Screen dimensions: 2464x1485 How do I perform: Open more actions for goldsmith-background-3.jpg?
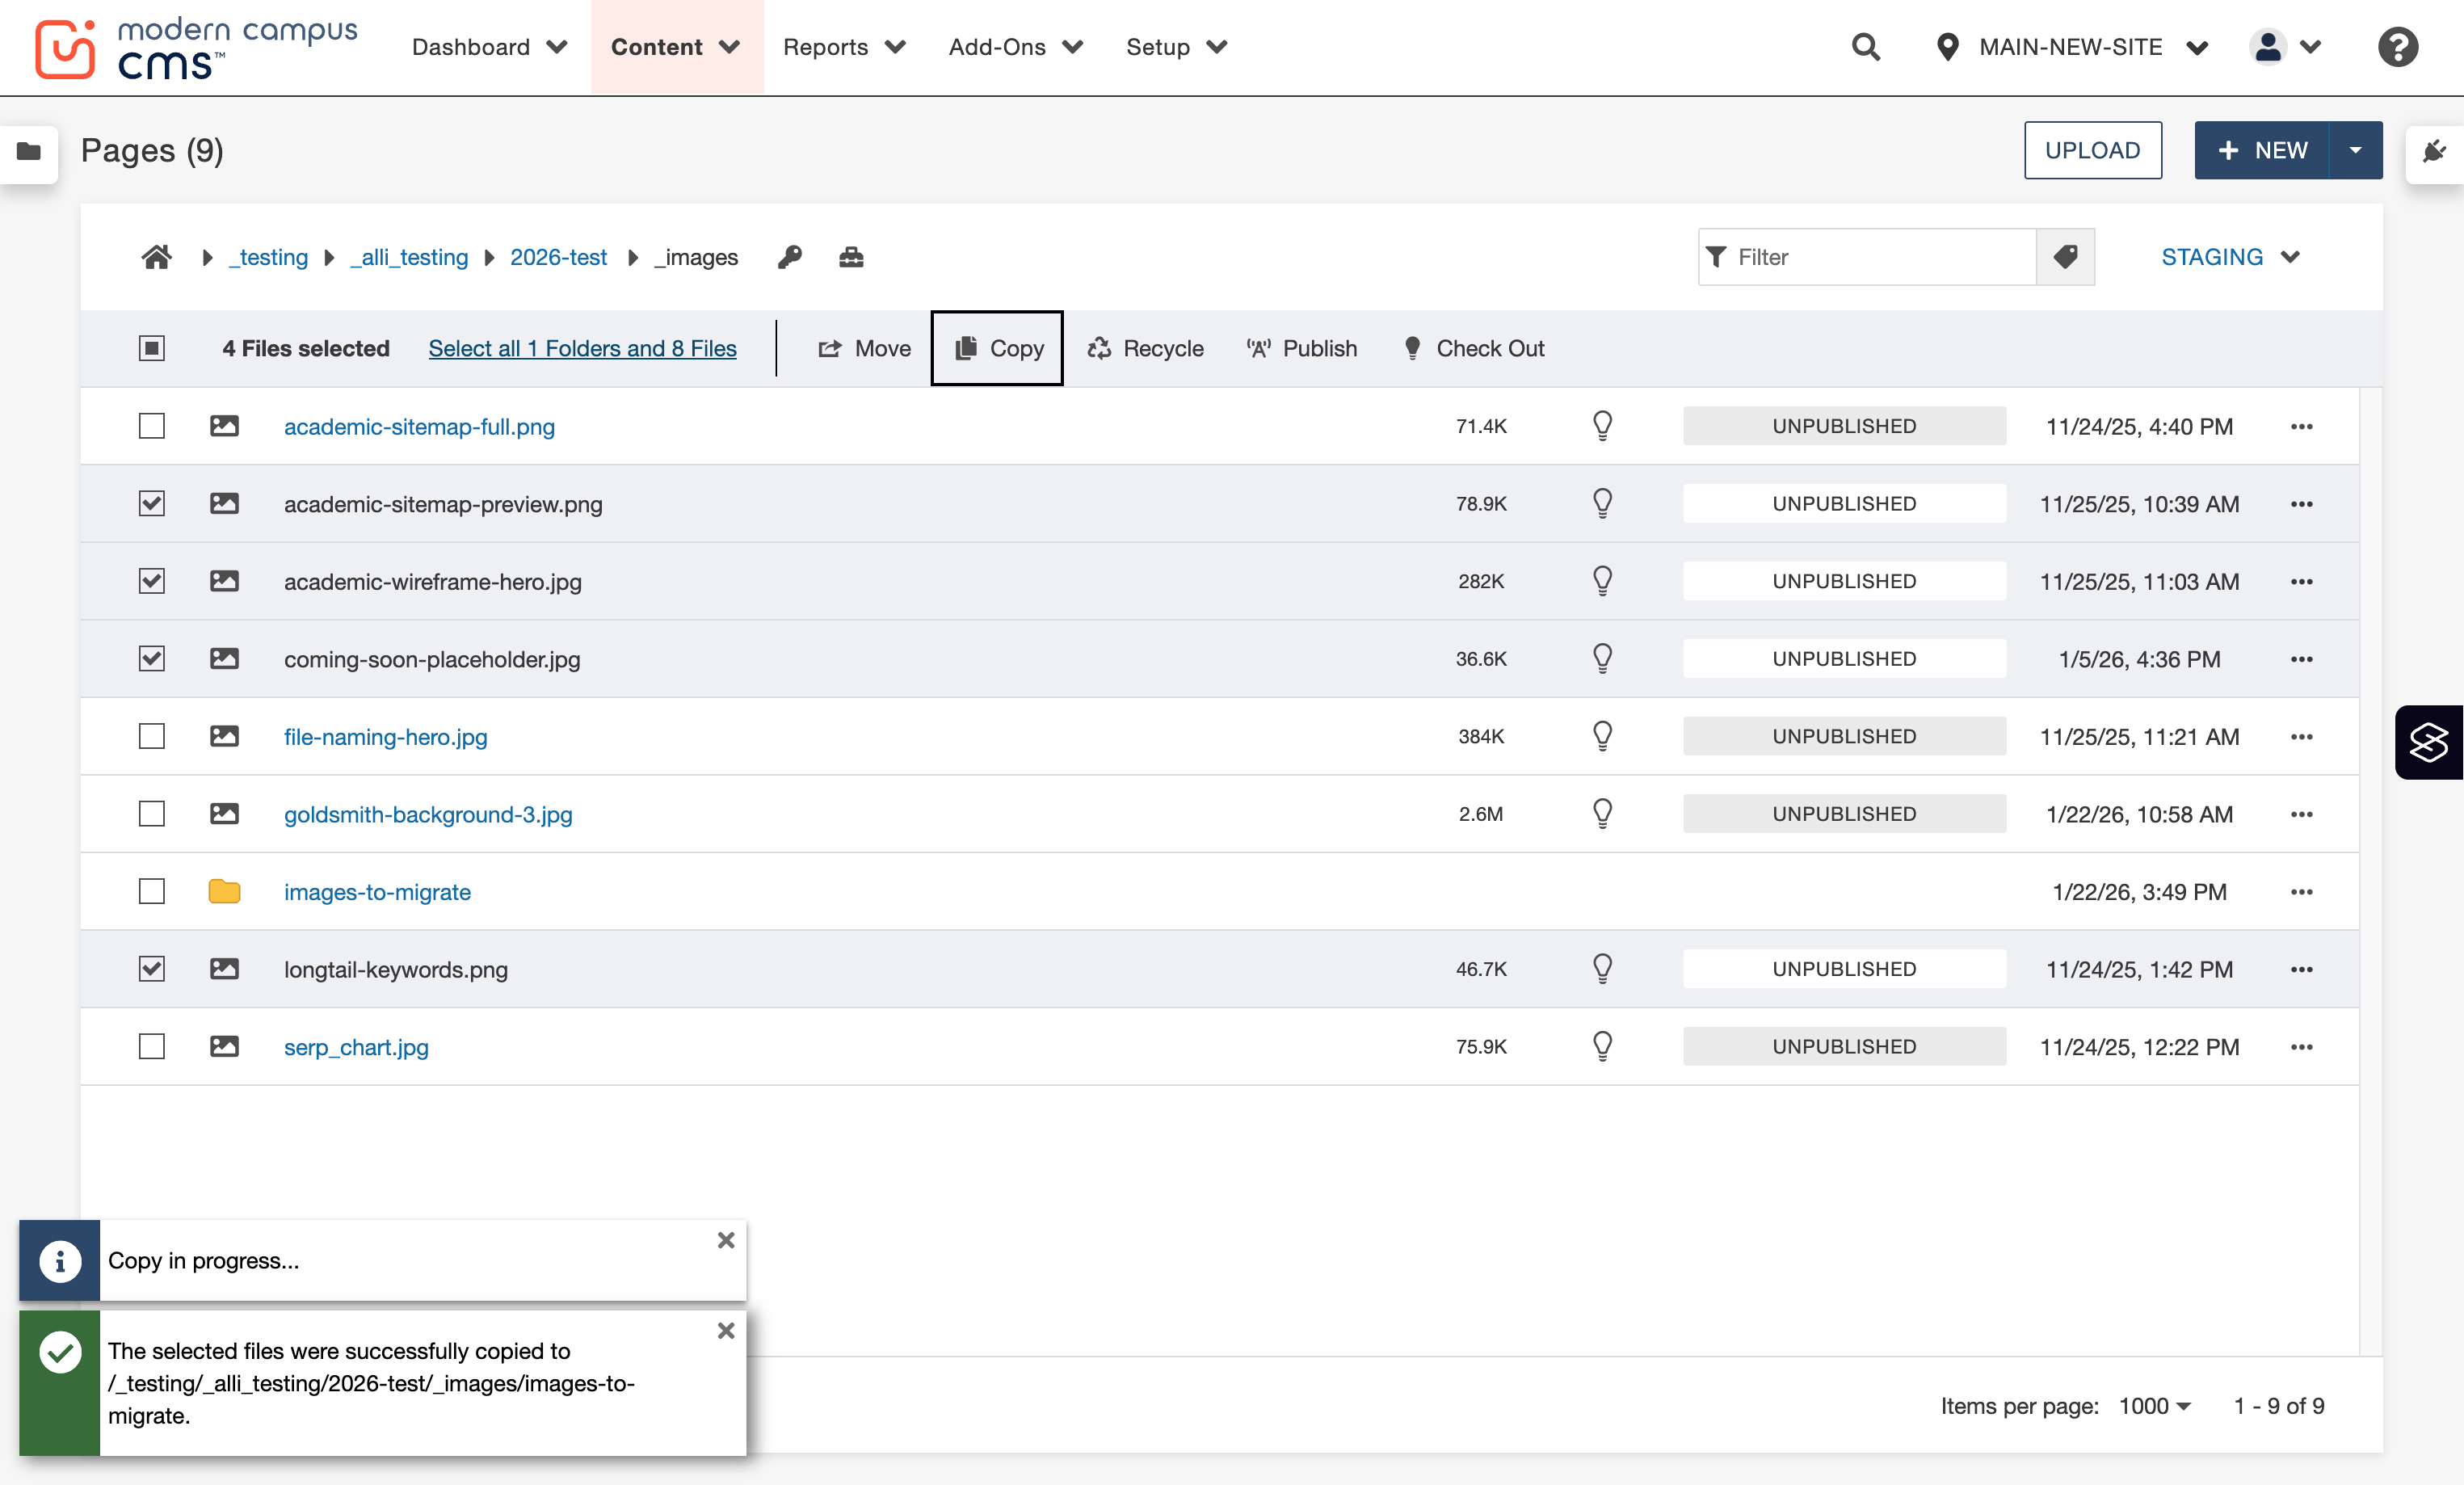tap(2301, 814)
